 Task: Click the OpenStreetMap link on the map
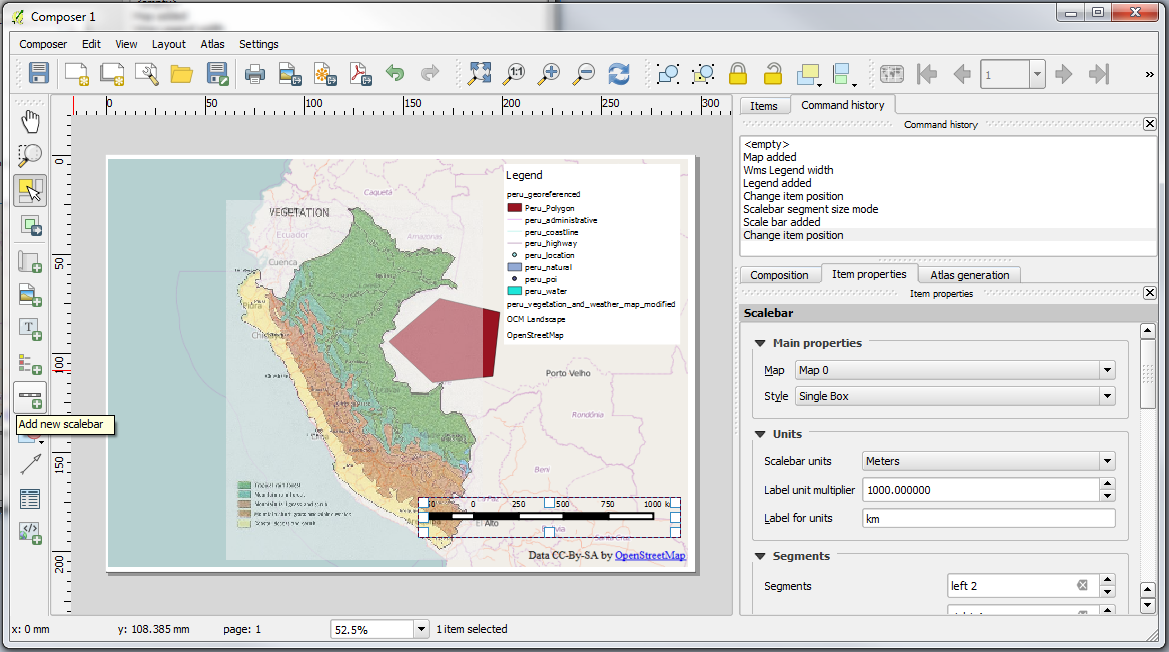[x=650, y=555]
